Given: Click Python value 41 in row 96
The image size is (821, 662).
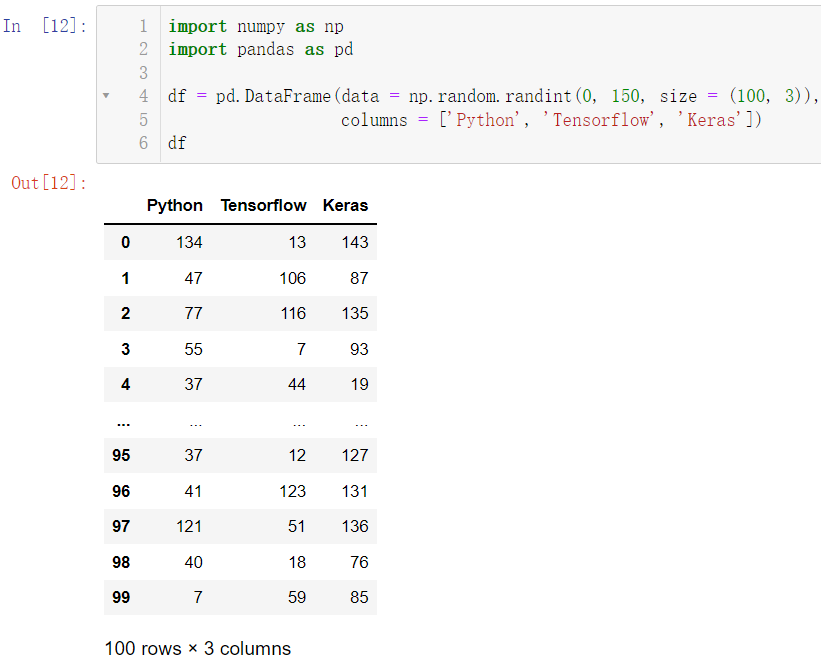Looking at the screenshot, I should [193, 491].
